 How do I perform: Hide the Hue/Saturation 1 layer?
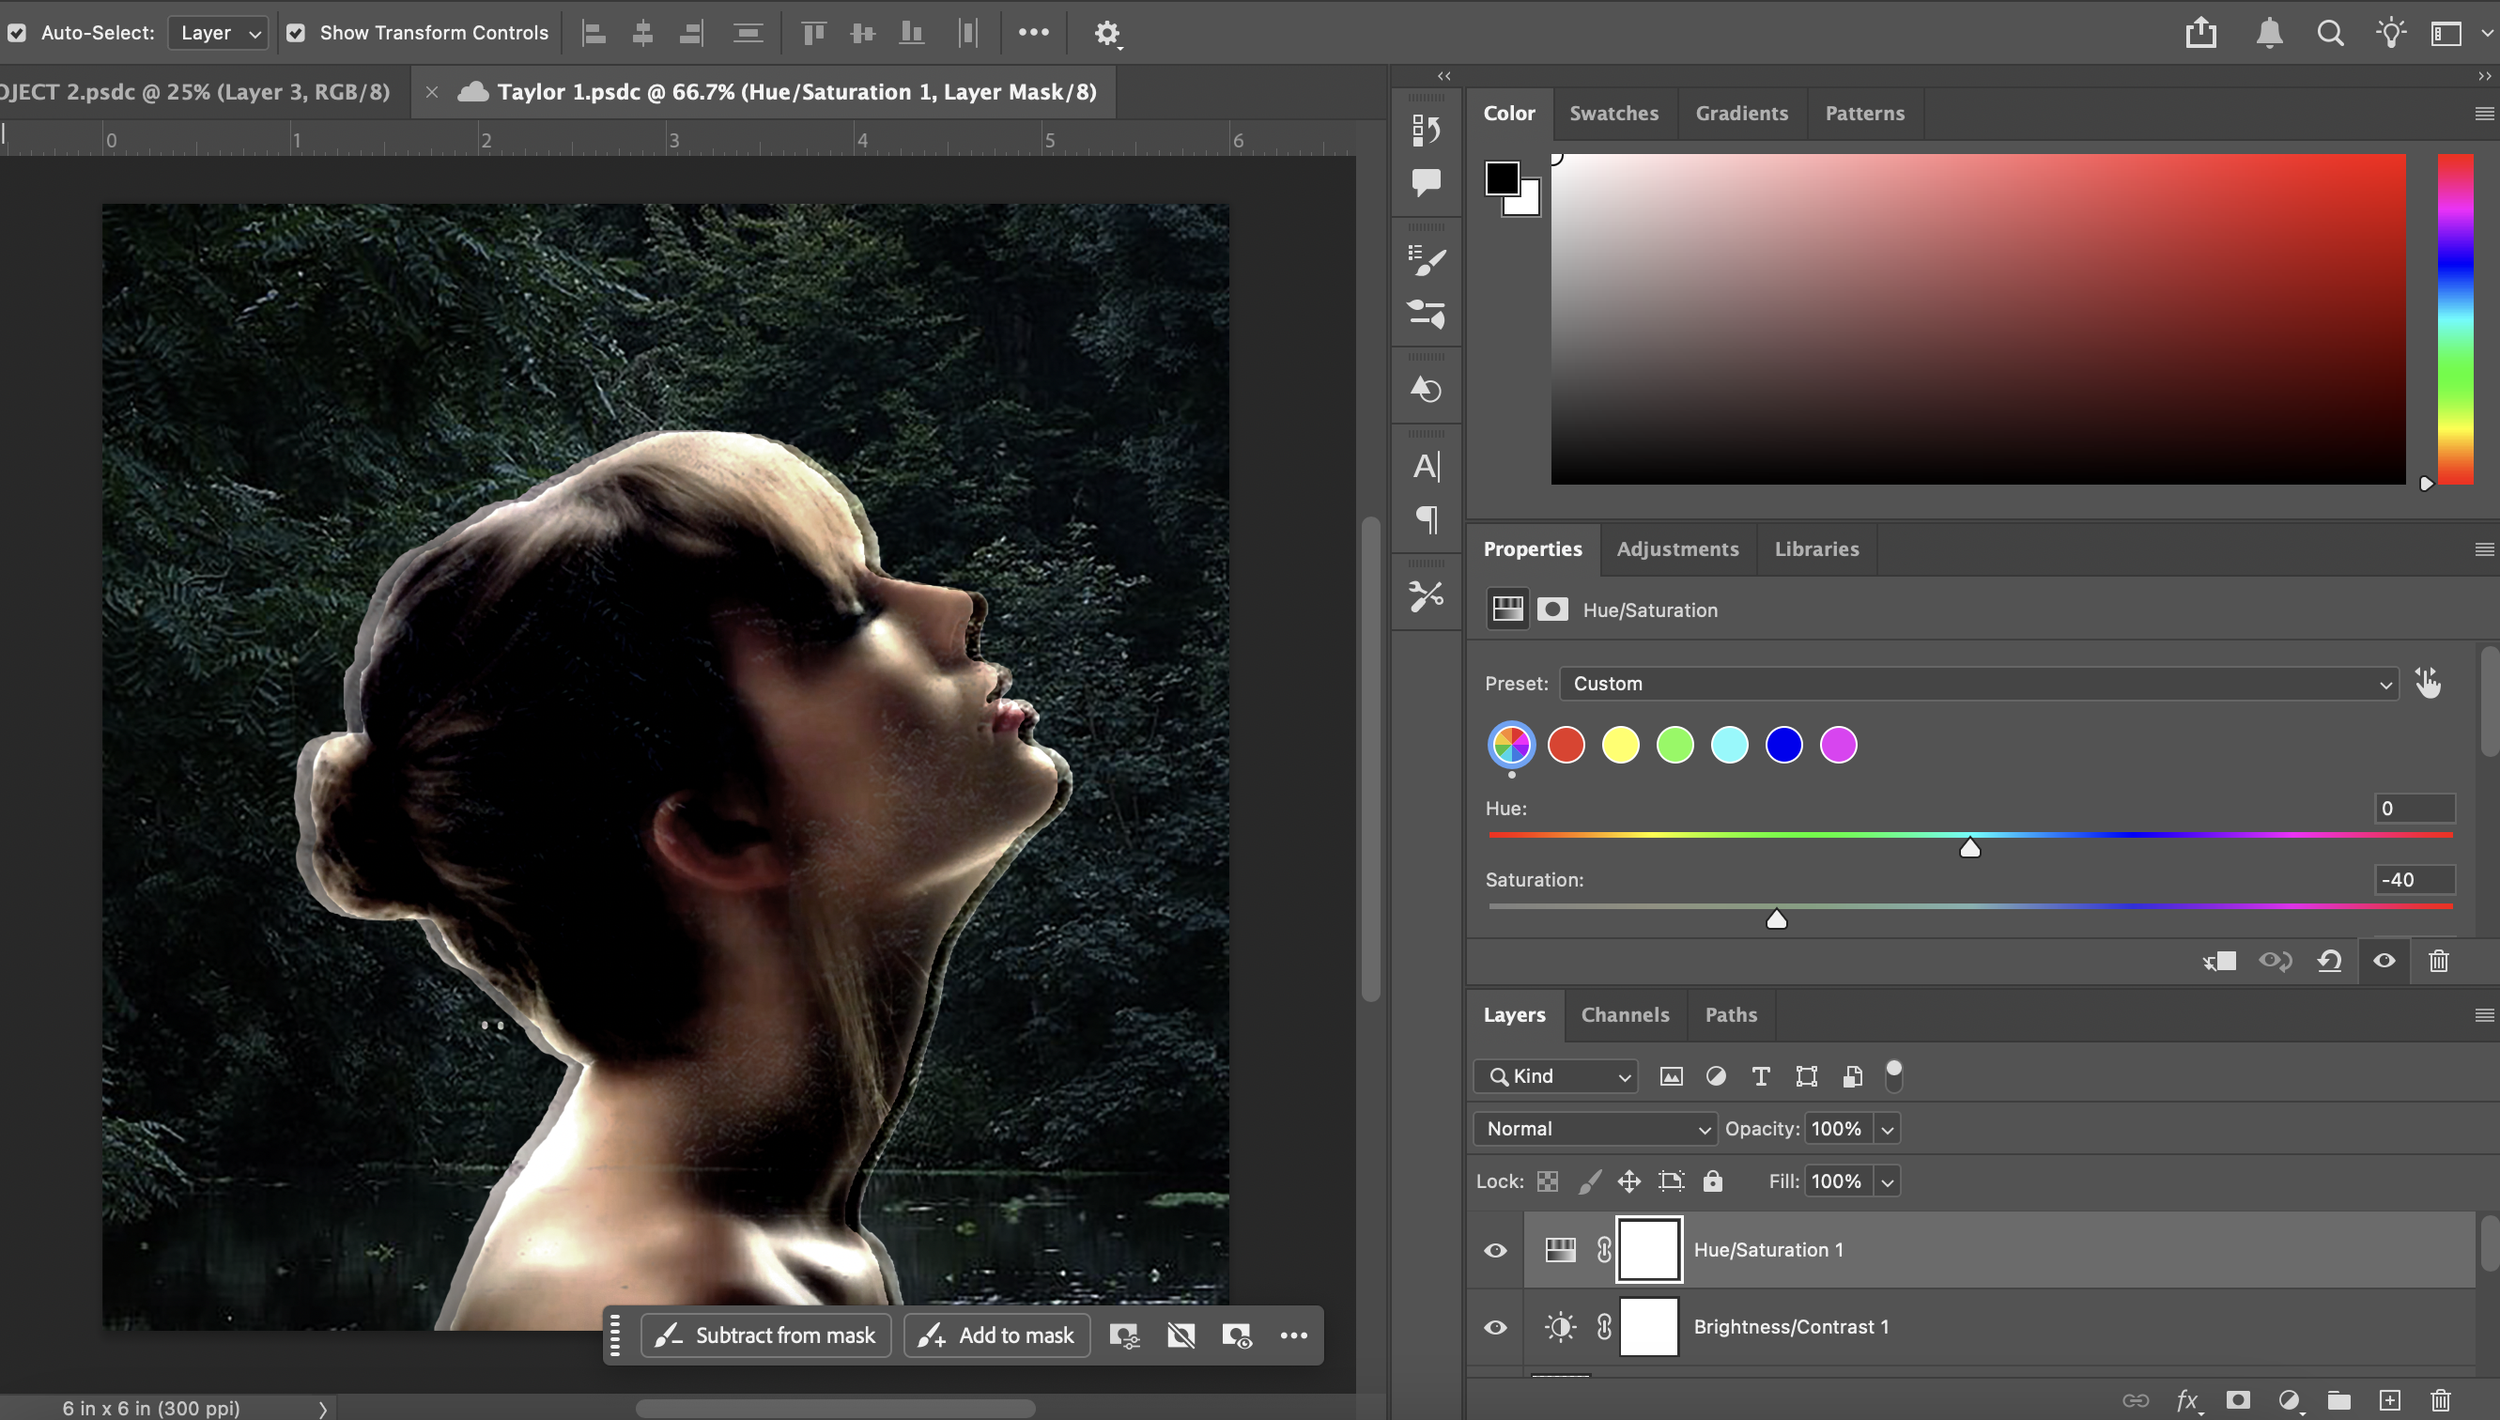[x=1495, y=1250]
